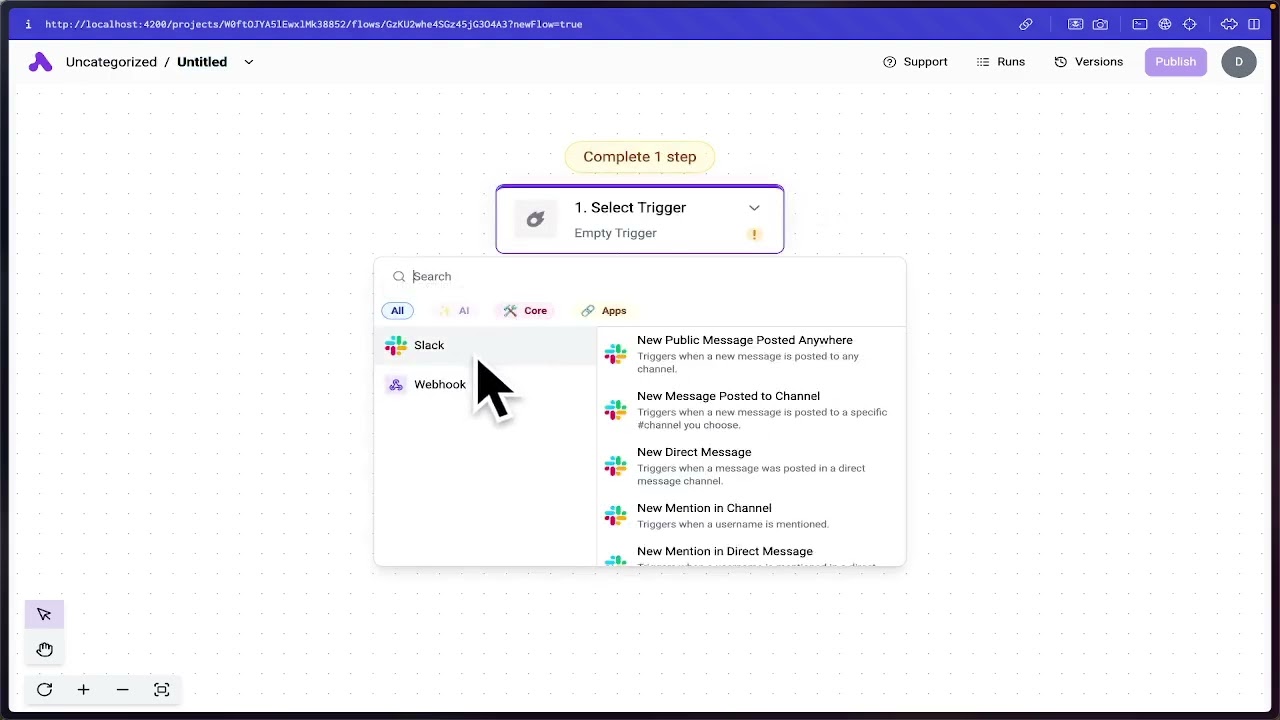Viewport: 1280px width, 720px height.
Task: Select New Public Message Posted Anywhere trigger
Action: (x=750, y=354)
